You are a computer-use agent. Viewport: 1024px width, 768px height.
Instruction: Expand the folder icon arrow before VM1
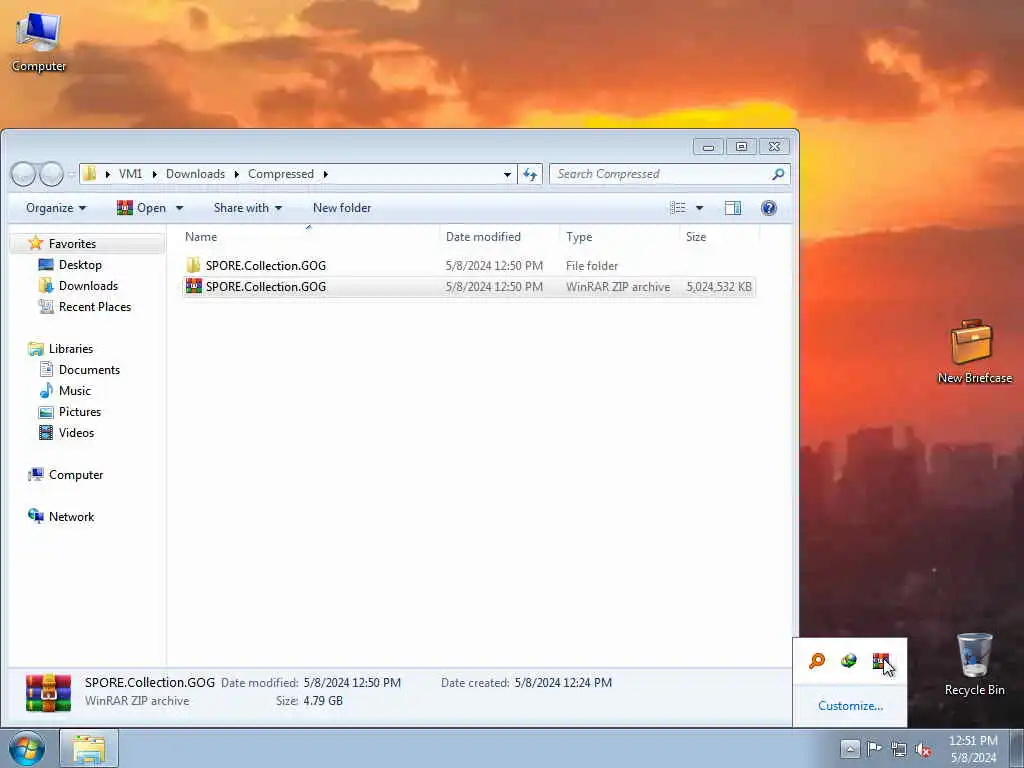pos(107,174)
